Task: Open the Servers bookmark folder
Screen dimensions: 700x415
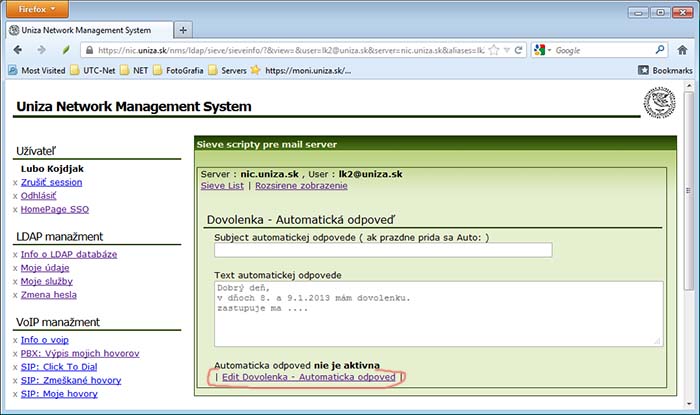Action: [228, 71]
